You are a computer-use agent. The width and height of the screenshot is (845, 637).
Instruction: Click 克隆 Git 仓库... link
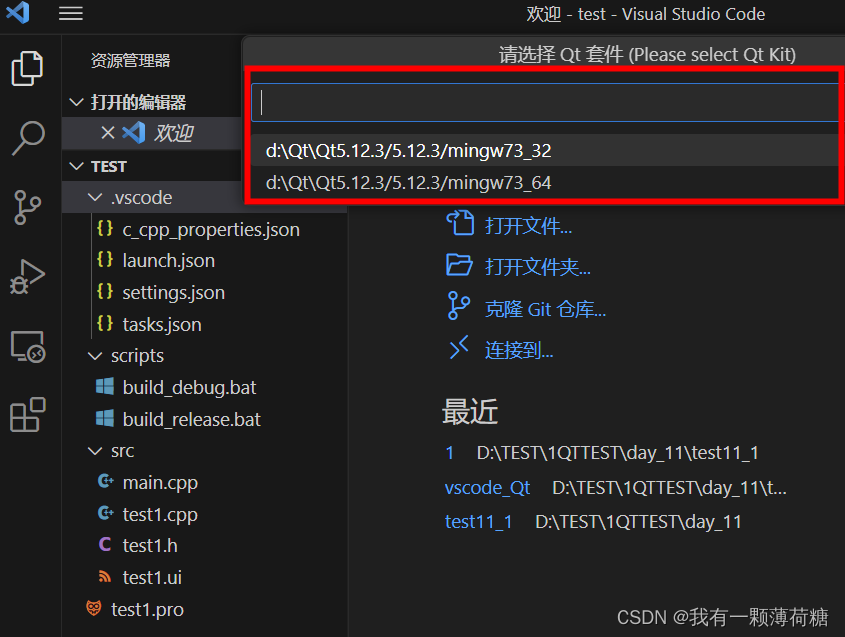(x=545, y=309)
